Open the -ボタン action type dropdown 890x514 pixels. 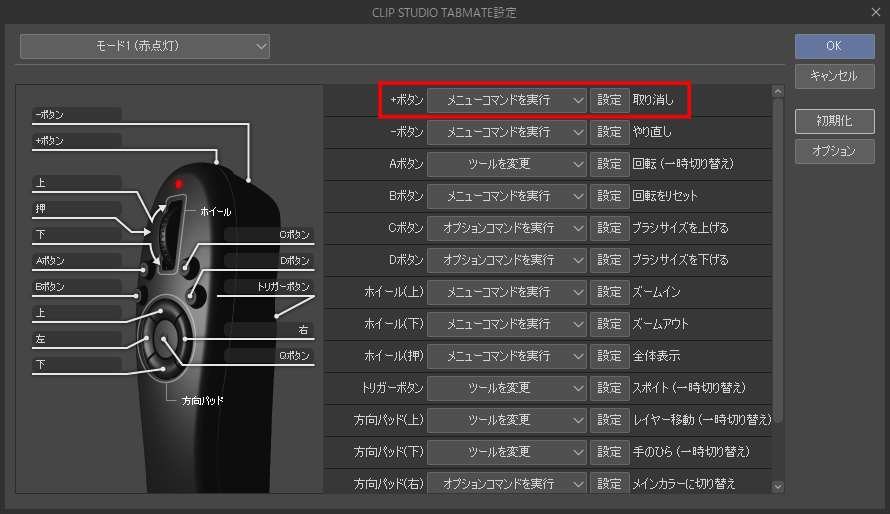(507, 132)
